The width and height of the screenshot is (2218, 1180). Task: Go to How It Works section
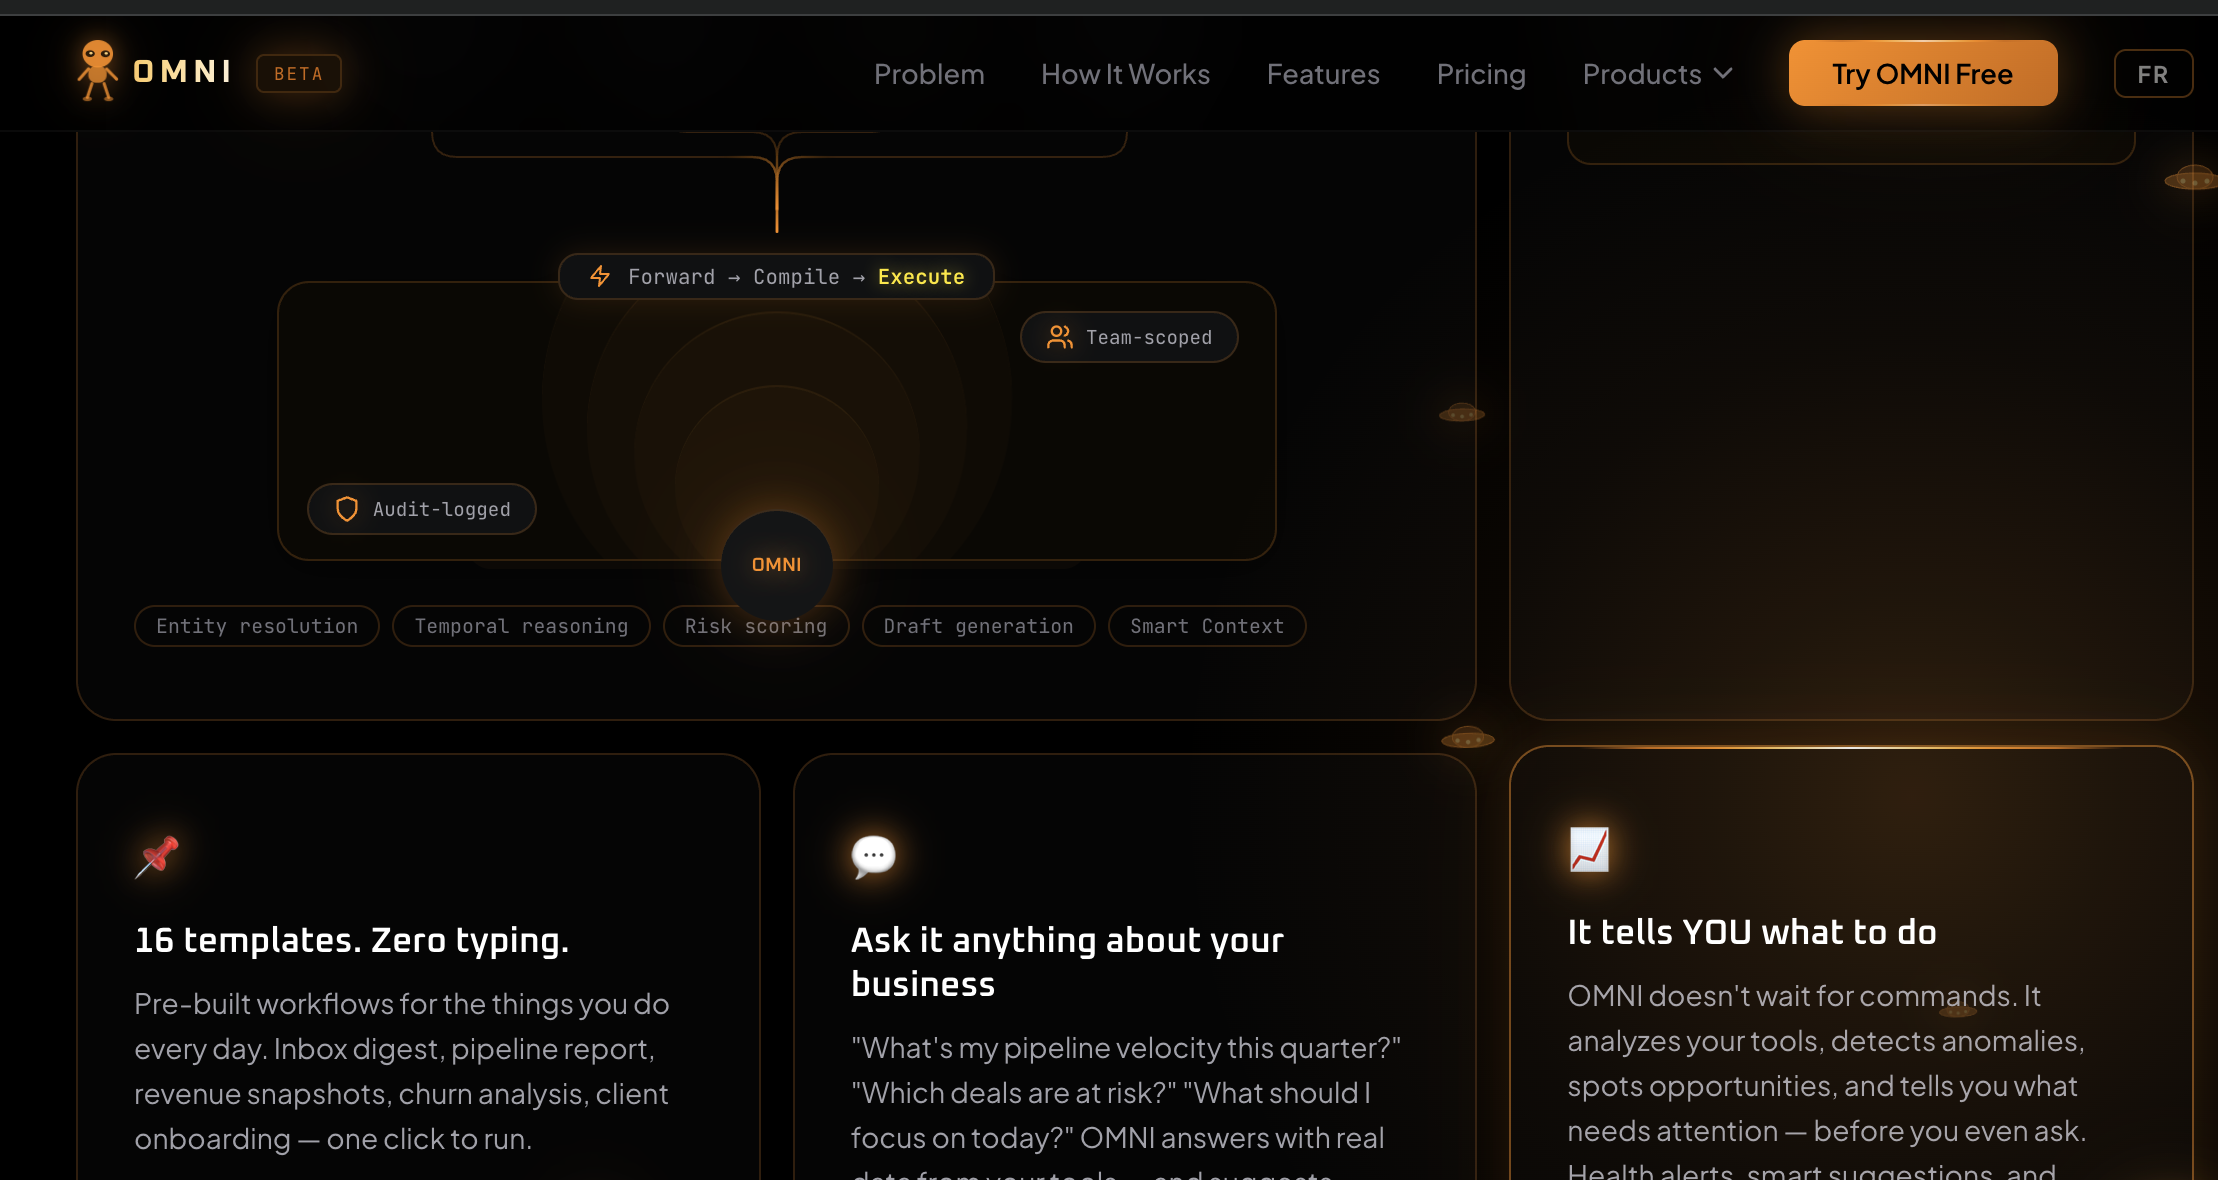click(x=1125, y=74)
